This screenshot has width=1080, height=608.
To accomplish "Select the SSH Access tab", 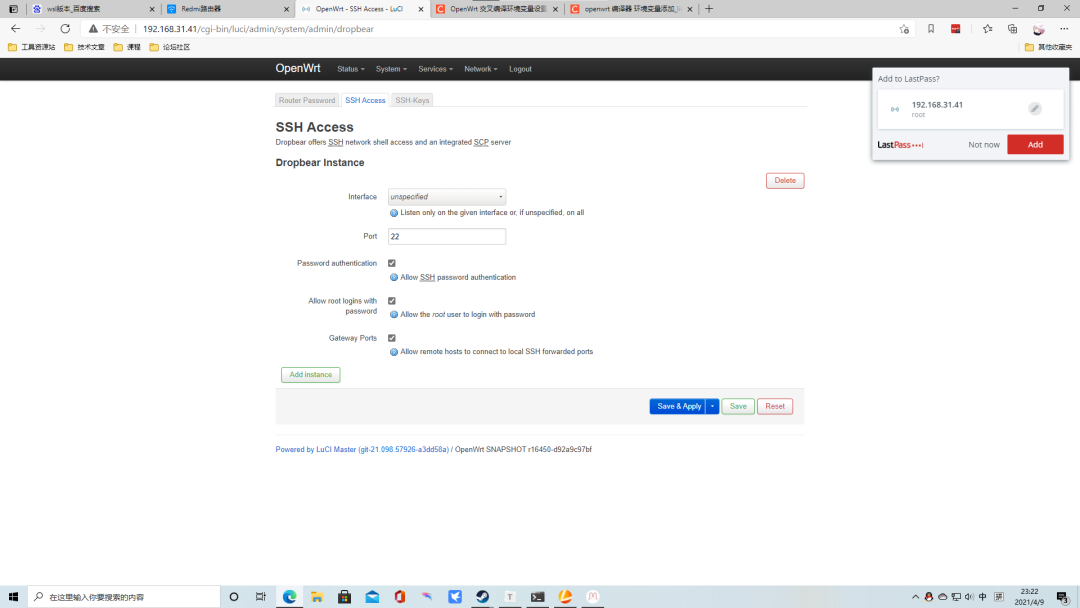I will point(365,101).
